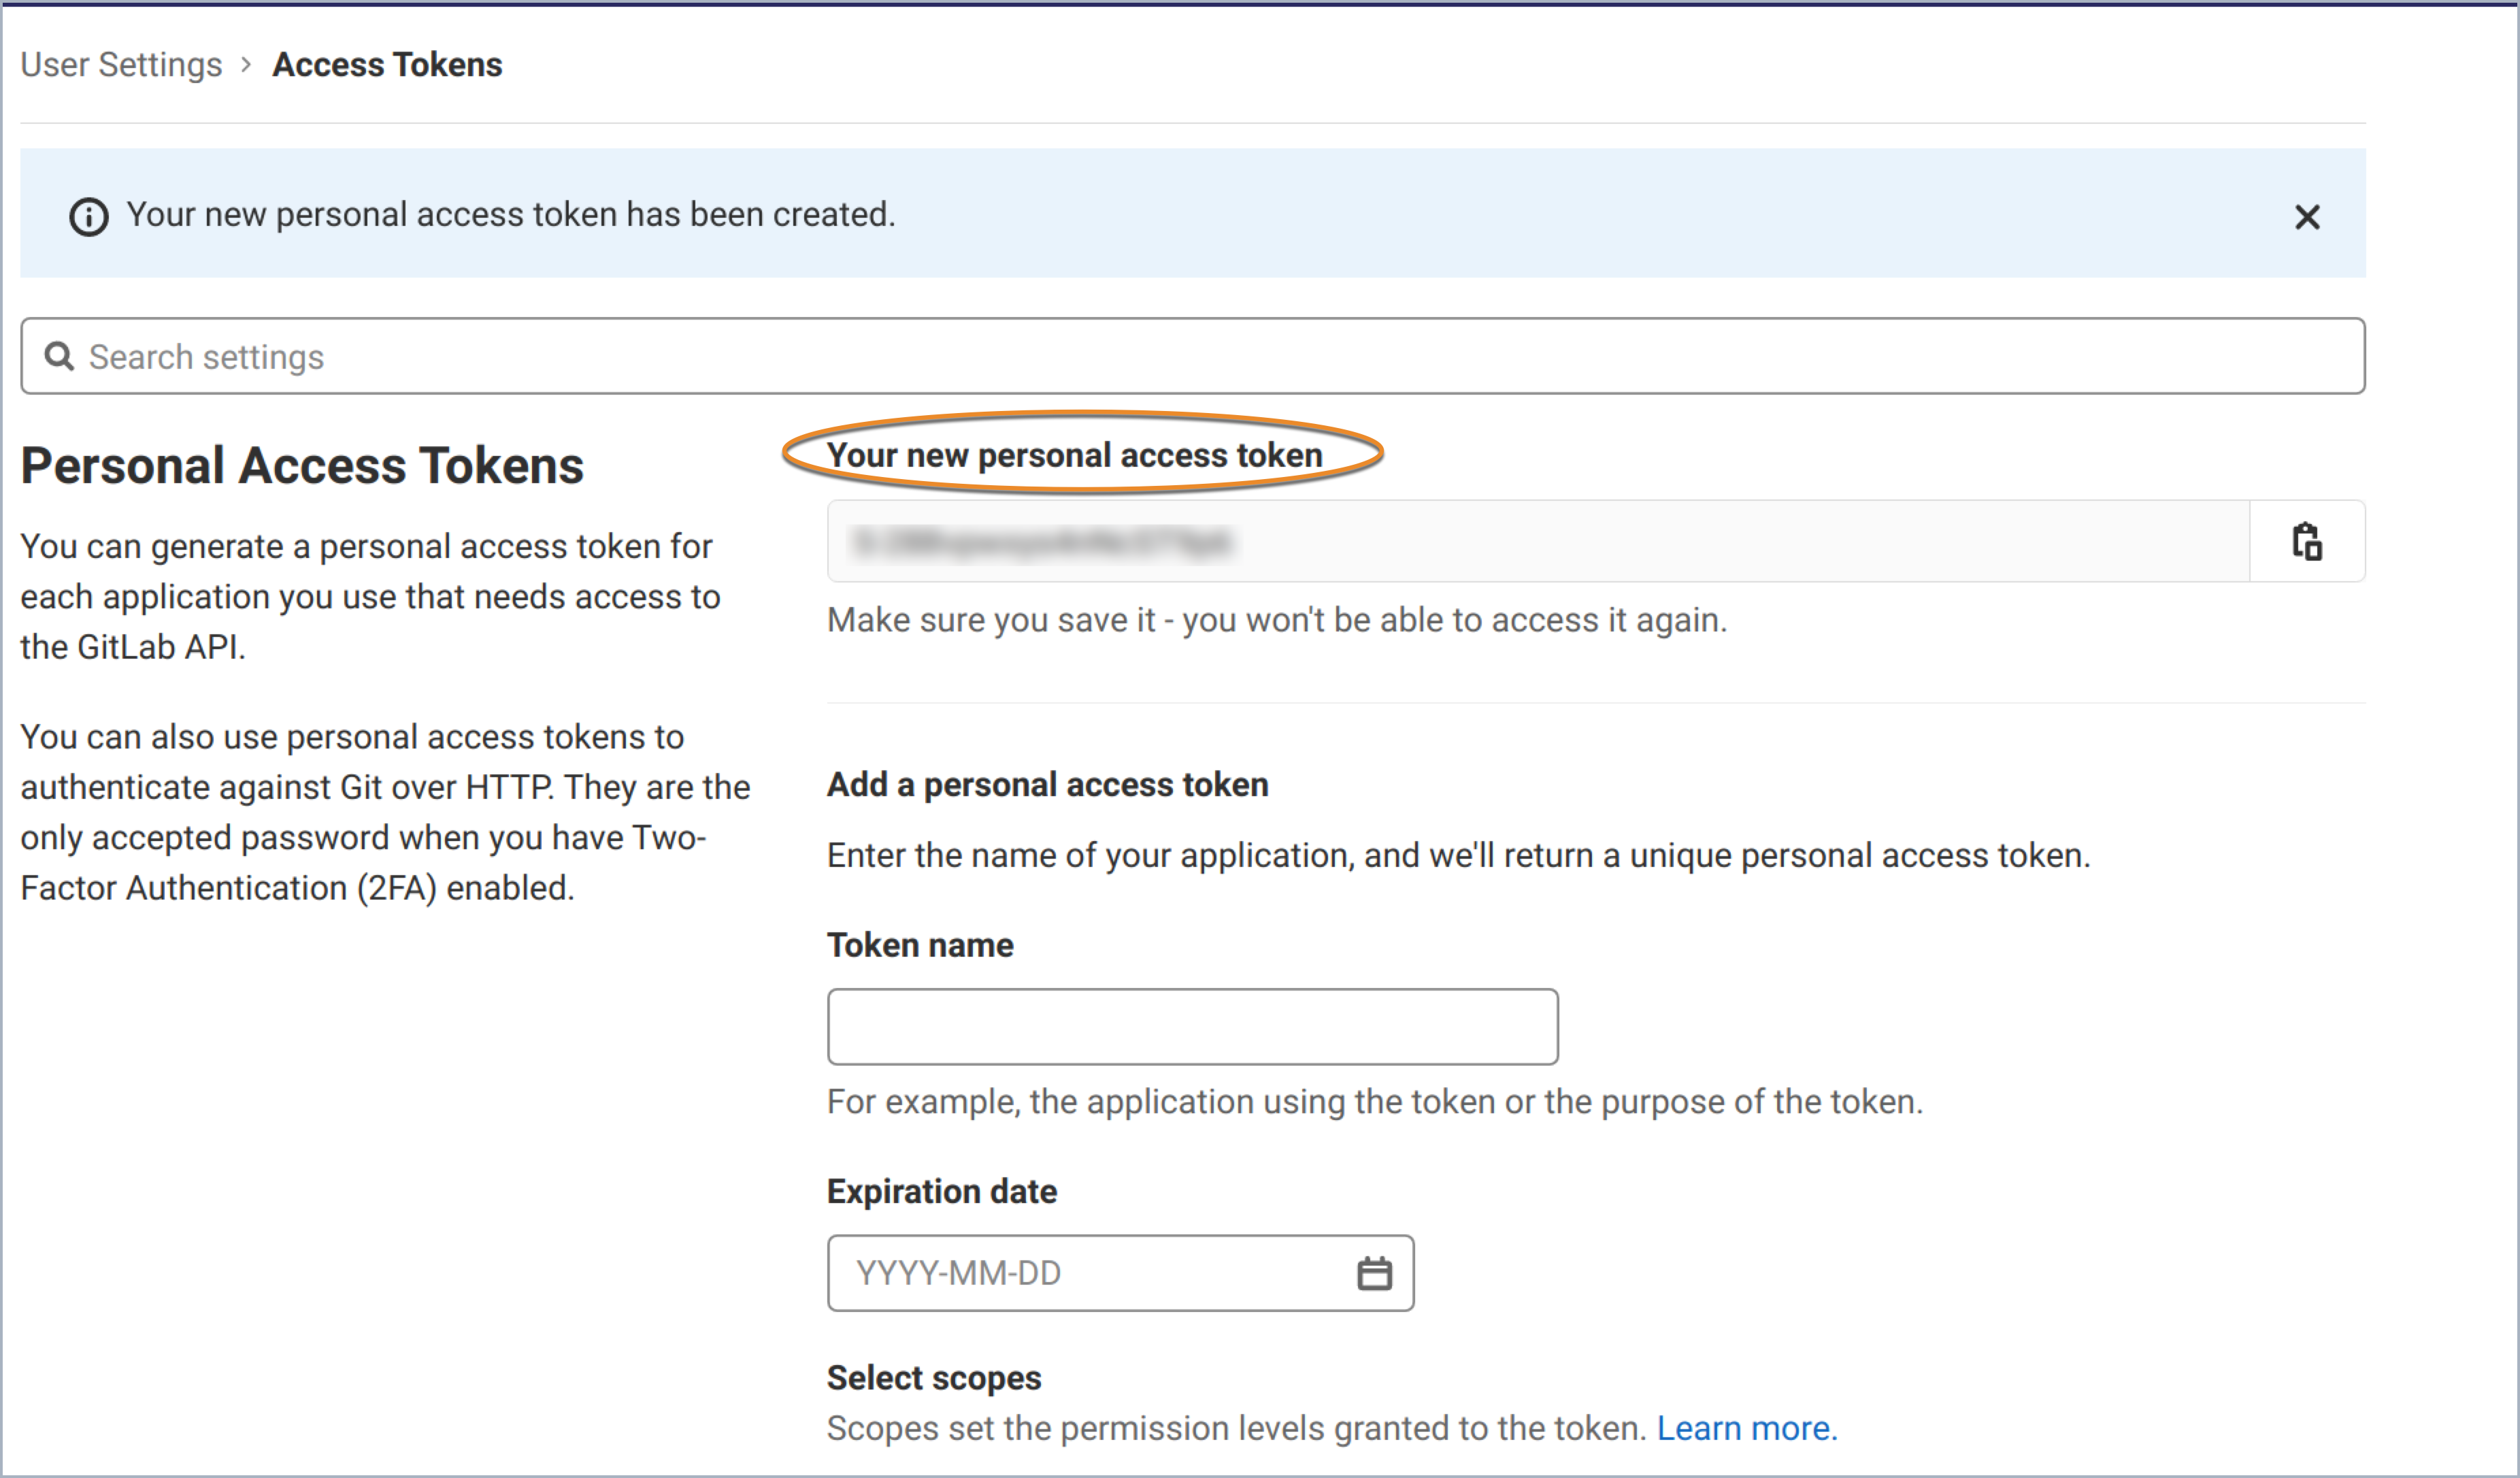Click the Expiration date field label
Screen dimensions: 2520x1478
point(941,1191)
